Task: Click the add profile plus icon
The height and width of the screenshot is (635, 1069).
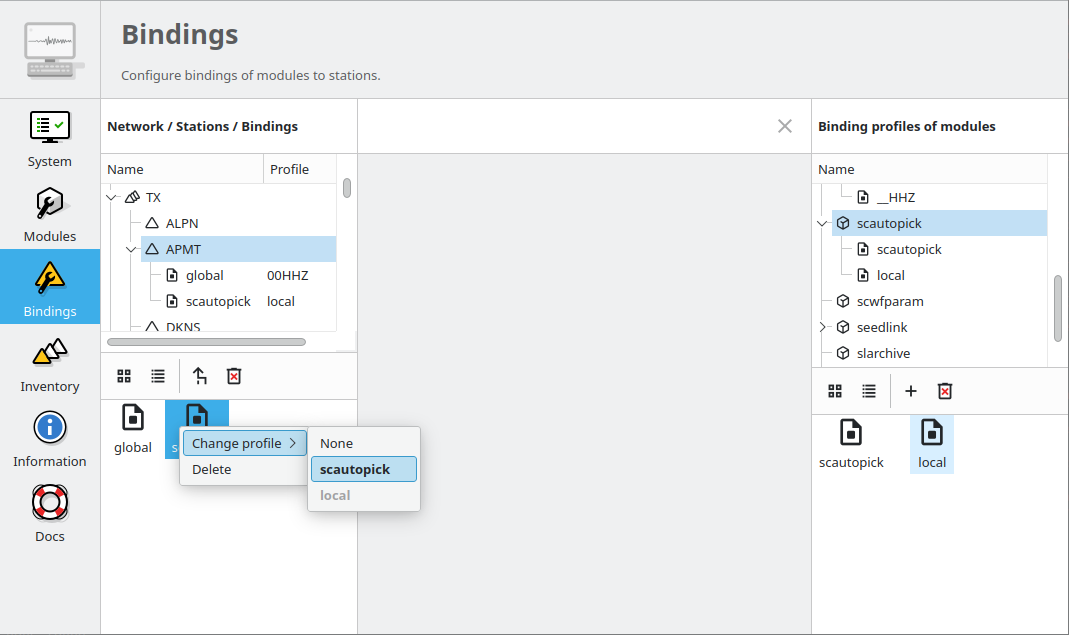Action: coord(910,391)
